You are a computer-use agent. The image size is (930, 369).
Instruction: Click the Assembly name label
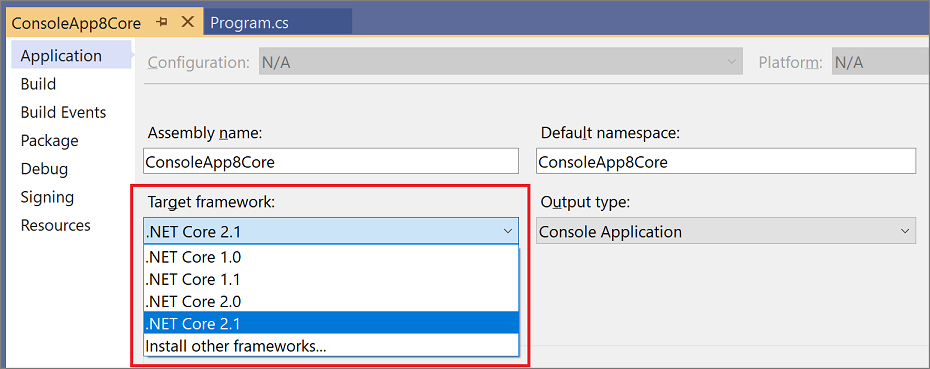pos(205,133)
